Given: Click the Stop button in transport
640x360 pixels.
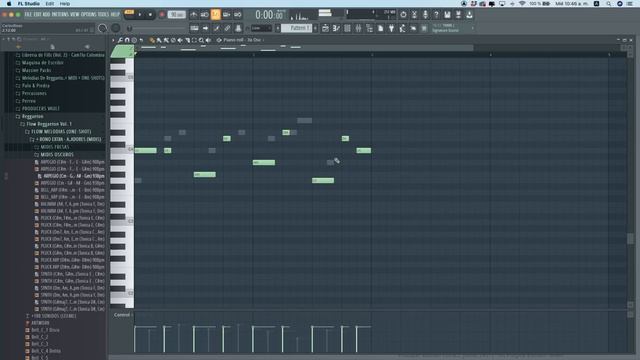Looking at the screenshot, I should pyautogui.click(x=150, y=15).
